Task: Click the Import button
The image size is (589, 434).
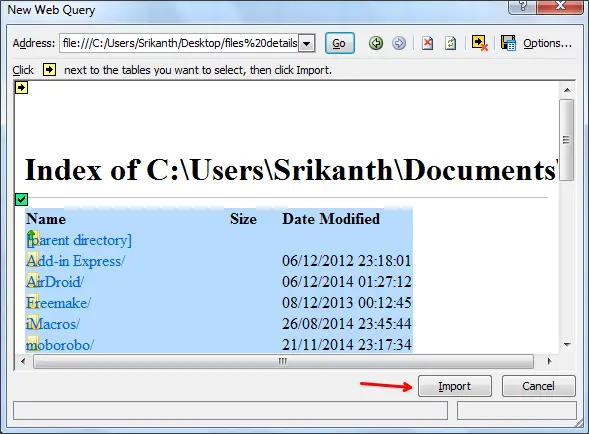Action: pyautogui.click(x=455, y=386)
